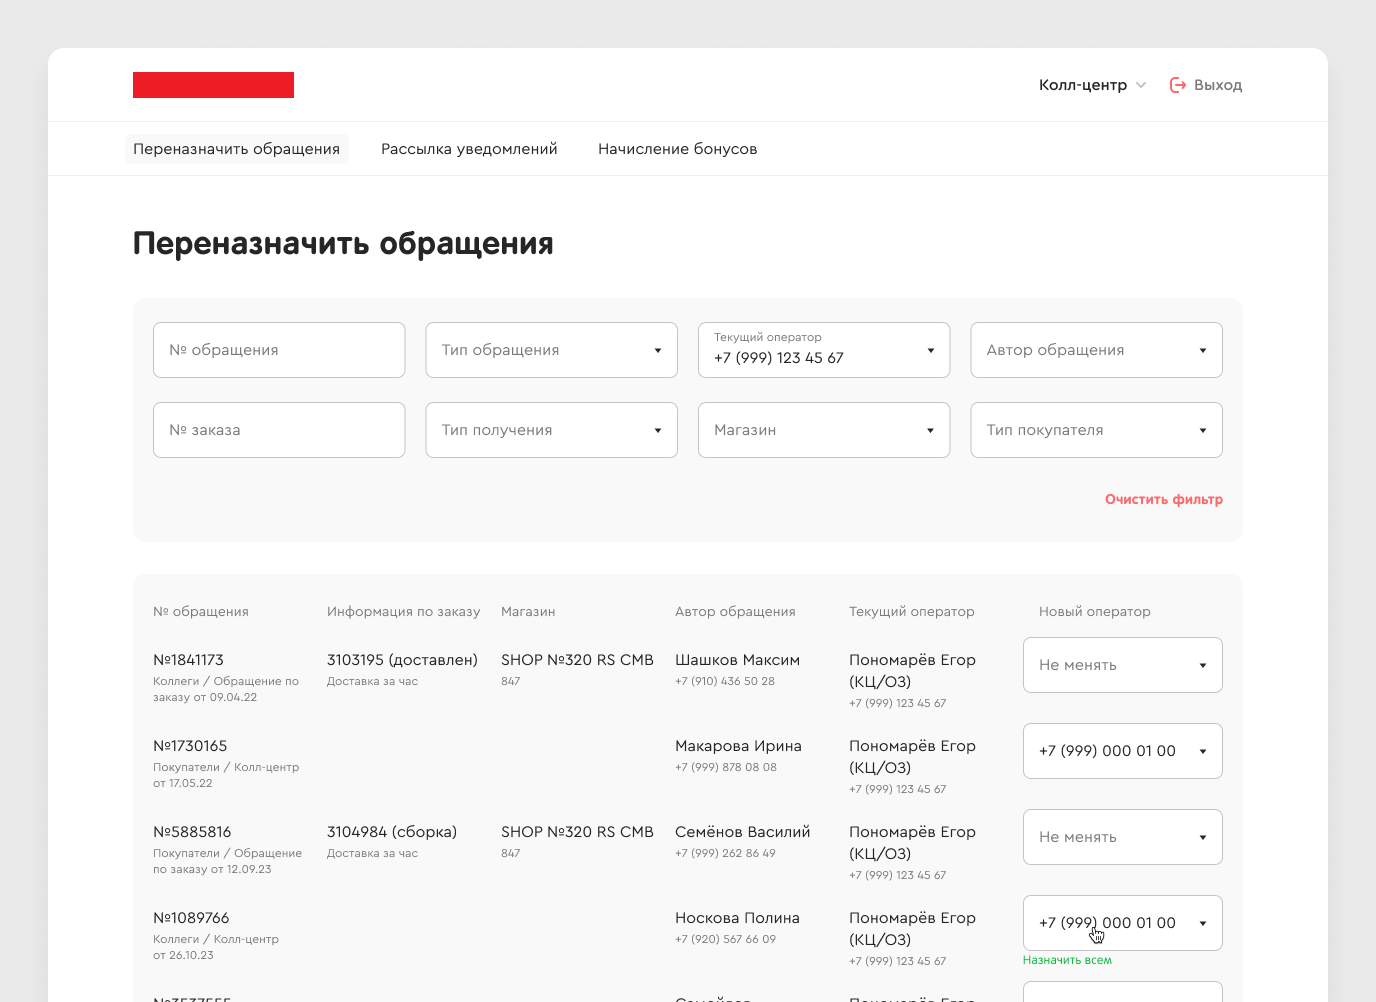Click the Назначить всем link
This screenshot has height=1002, width=1376.
click(x=1067, y=960)
